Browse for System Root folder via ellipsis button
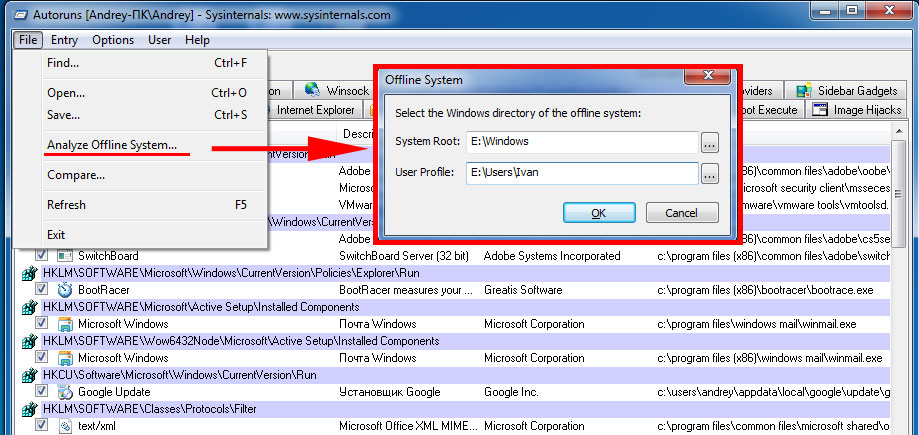919x435 pixels. pos(709,142)
